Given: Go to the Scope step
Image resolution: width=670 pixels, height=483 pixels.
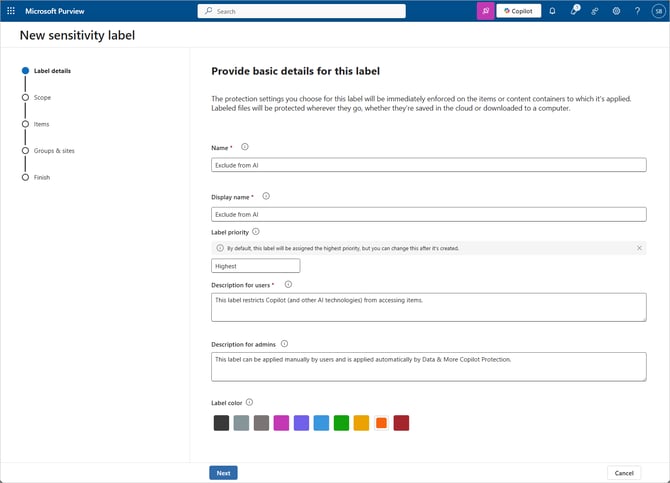Looking at the screenshot, I should click(x=42, y=97).
